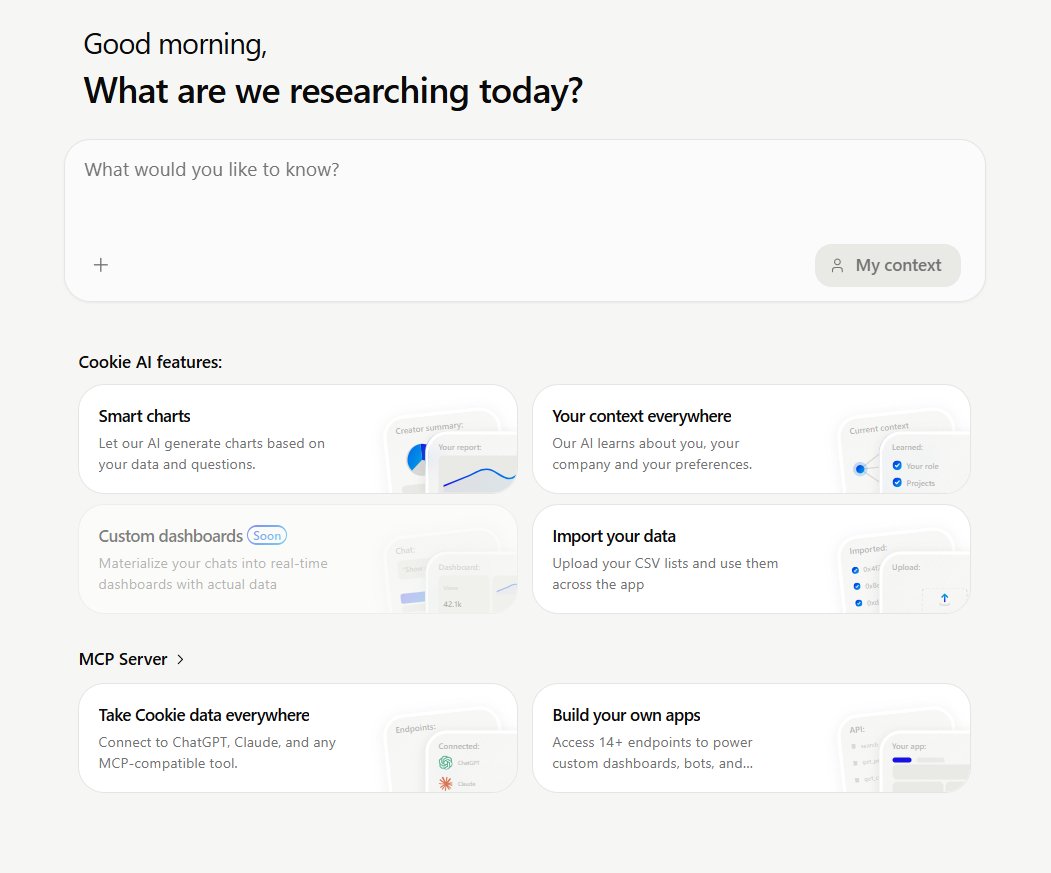Click the Claude logo icon in Connected list
Screen dimensions: 1051x873
click(446, 783)
